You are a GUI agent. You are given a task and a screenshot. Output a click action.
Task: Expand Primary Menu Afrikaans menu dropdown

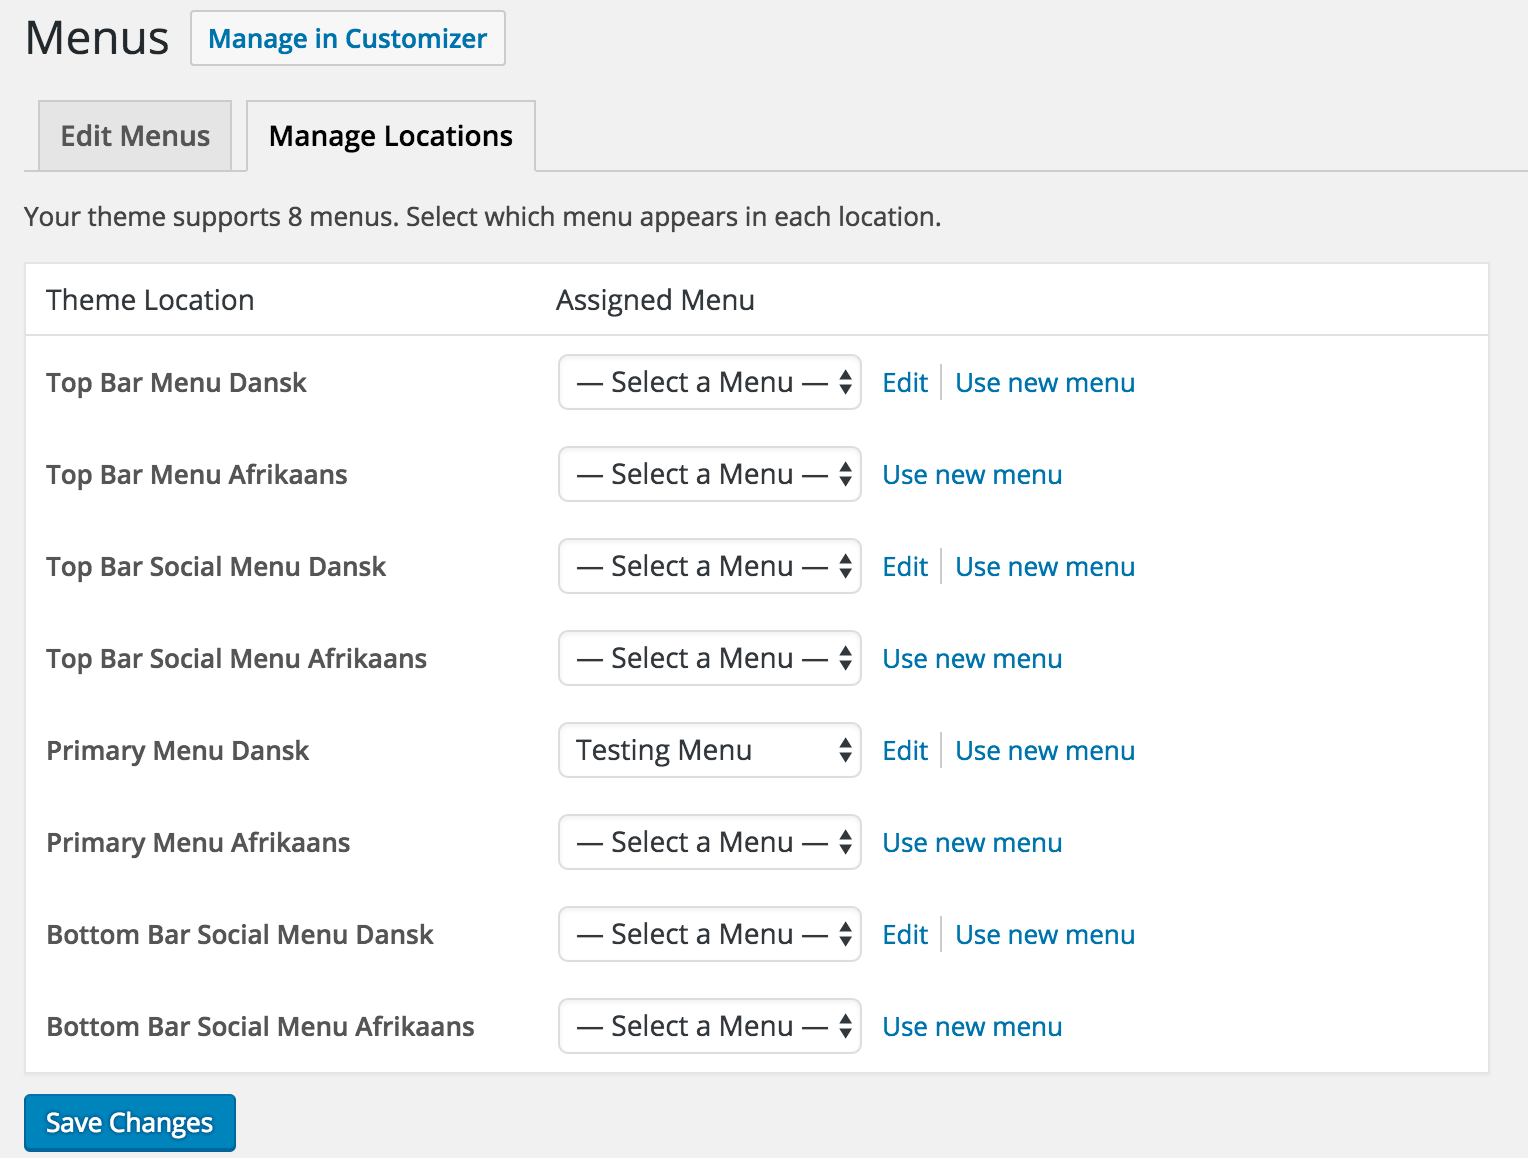click(x=709, y=842)
